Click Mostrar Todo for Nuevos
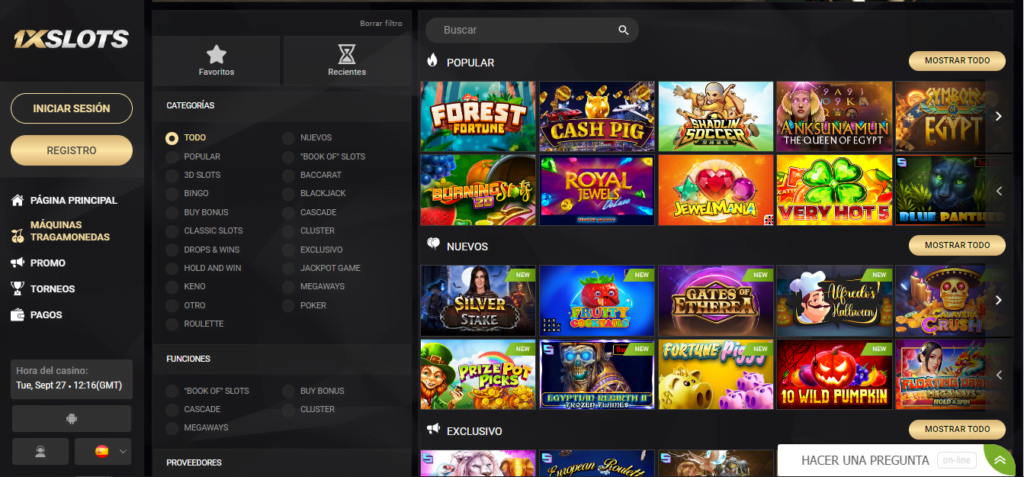1024x477 pixels. (x=957, y=245)
